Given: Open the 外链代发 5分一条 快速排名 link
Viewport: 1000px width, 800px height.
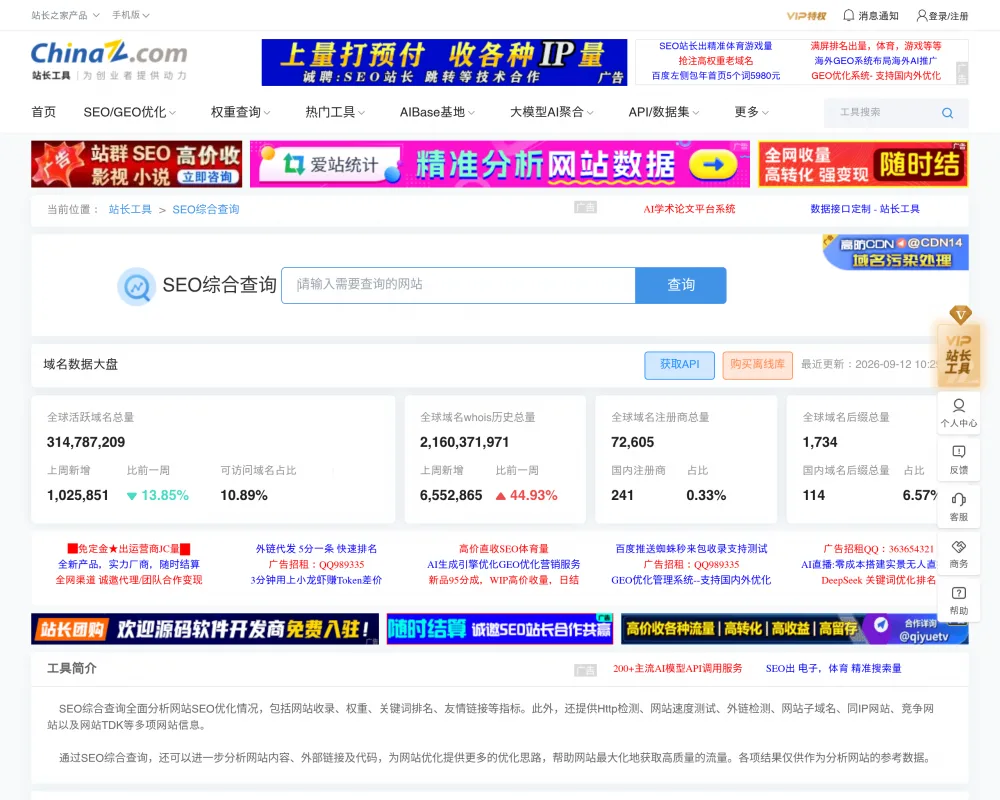Looking at the screenshot, I should [x=316, y=549].
